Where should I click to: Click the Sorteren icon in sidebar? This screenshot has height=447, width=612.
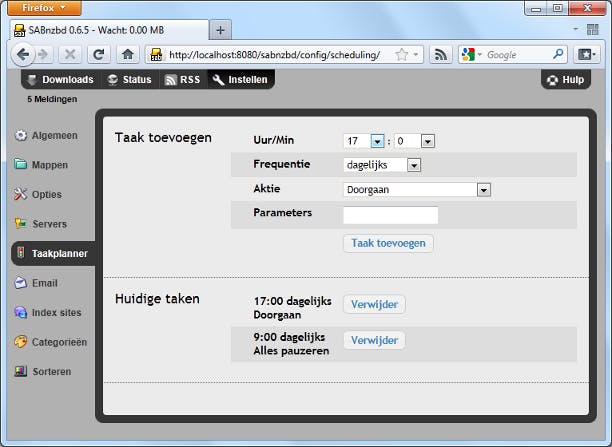point(21,371)
